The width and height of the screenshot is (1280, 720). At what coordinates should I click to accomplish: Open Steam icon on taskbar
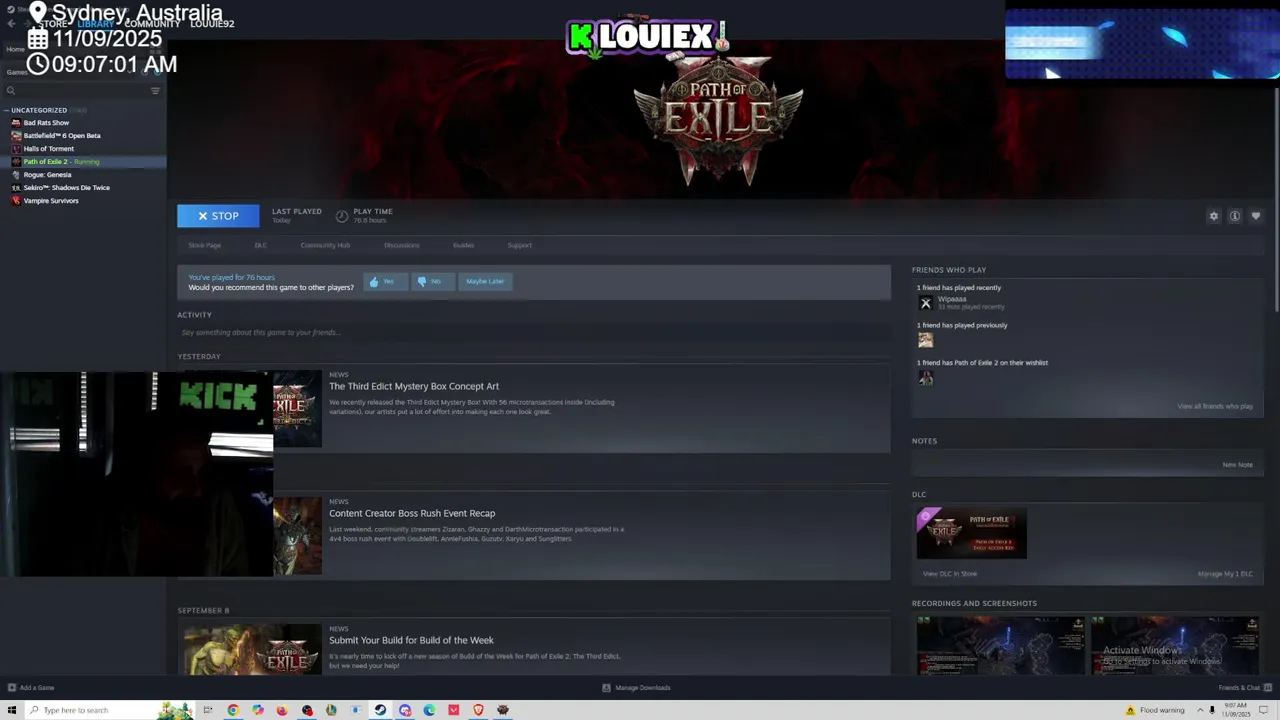(x=380, y=710)
